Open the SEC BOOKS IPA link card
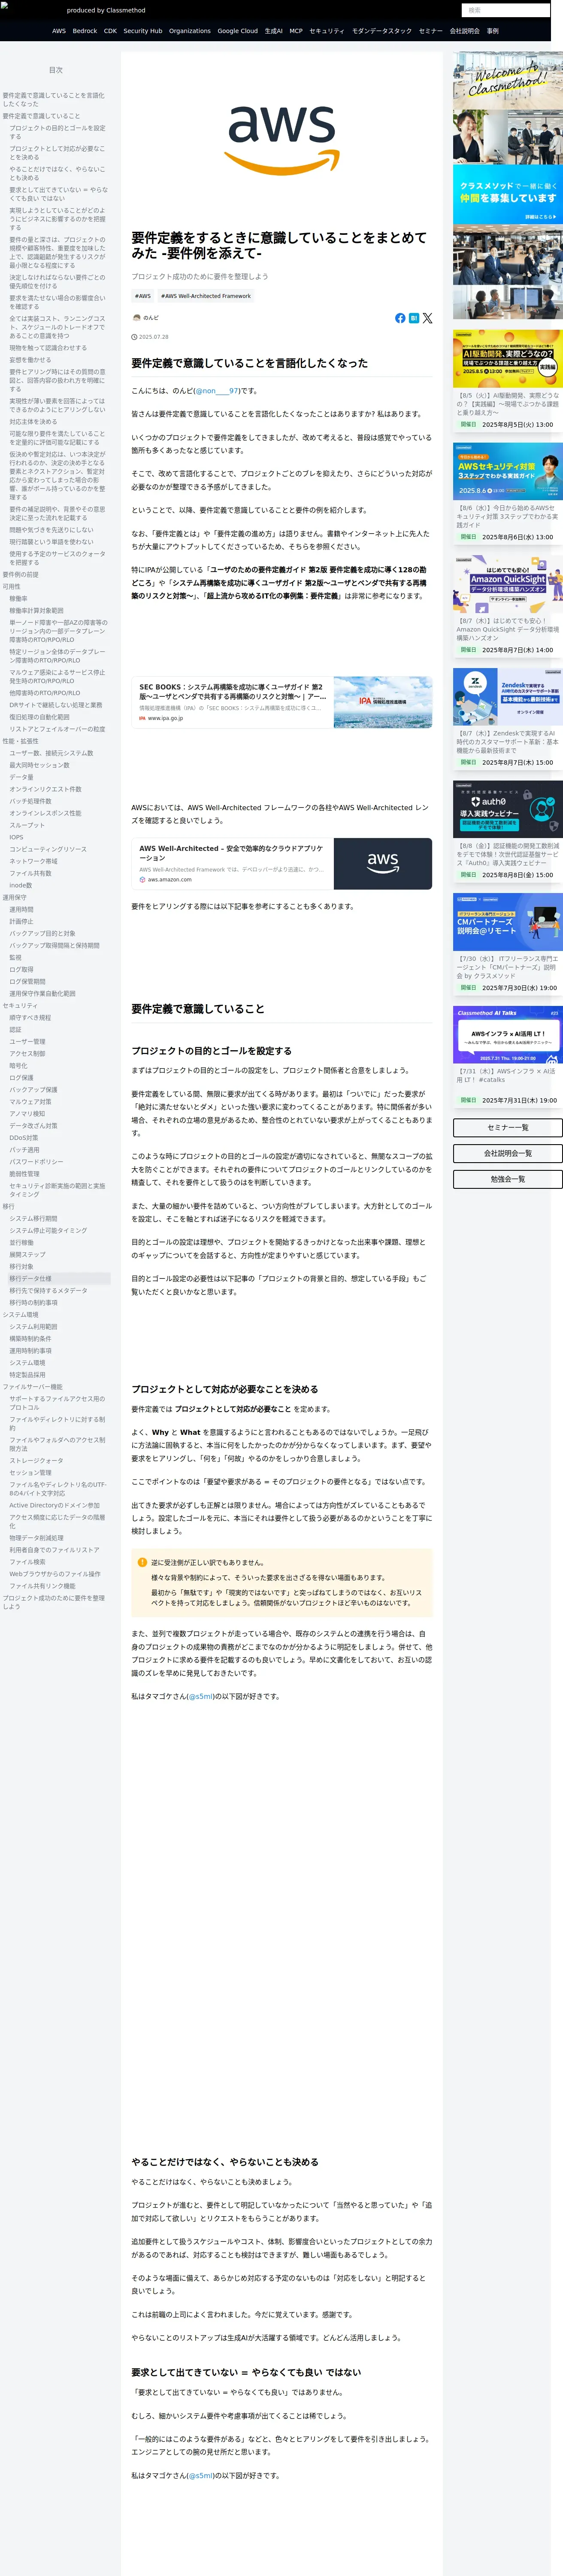Viewport: 563px width, 2576px height. pos(282,702)
